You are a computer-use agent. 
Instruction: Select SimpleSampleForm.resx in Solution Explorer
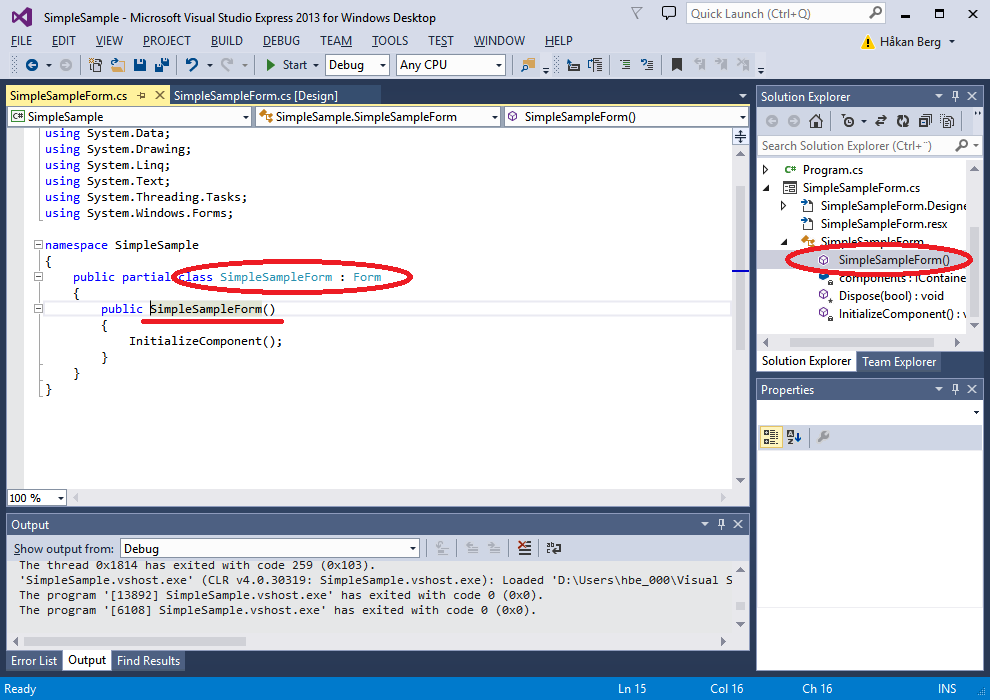click(x=884, y=223)
